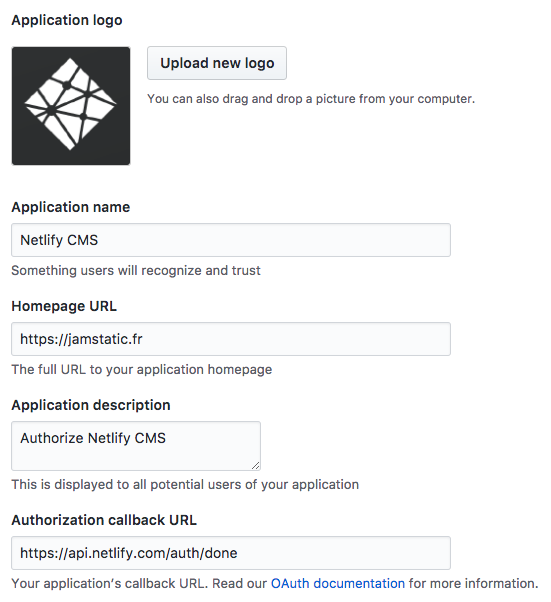This screenshot has width=551, height=602.
Task: Open the OAuth documentation link
Action: 338,583
